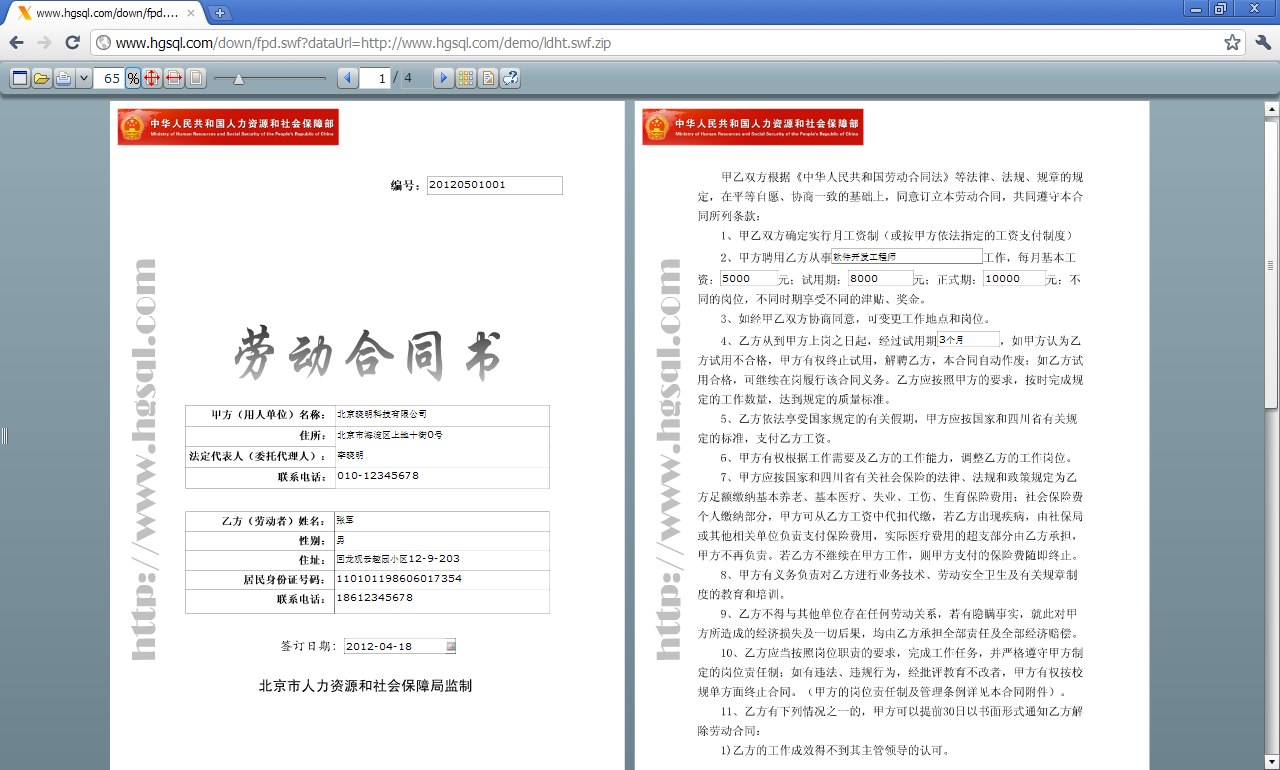Click the label 居民身份证号码
This screenshot has height=770, width=1280.
click(x=285, y=580)
